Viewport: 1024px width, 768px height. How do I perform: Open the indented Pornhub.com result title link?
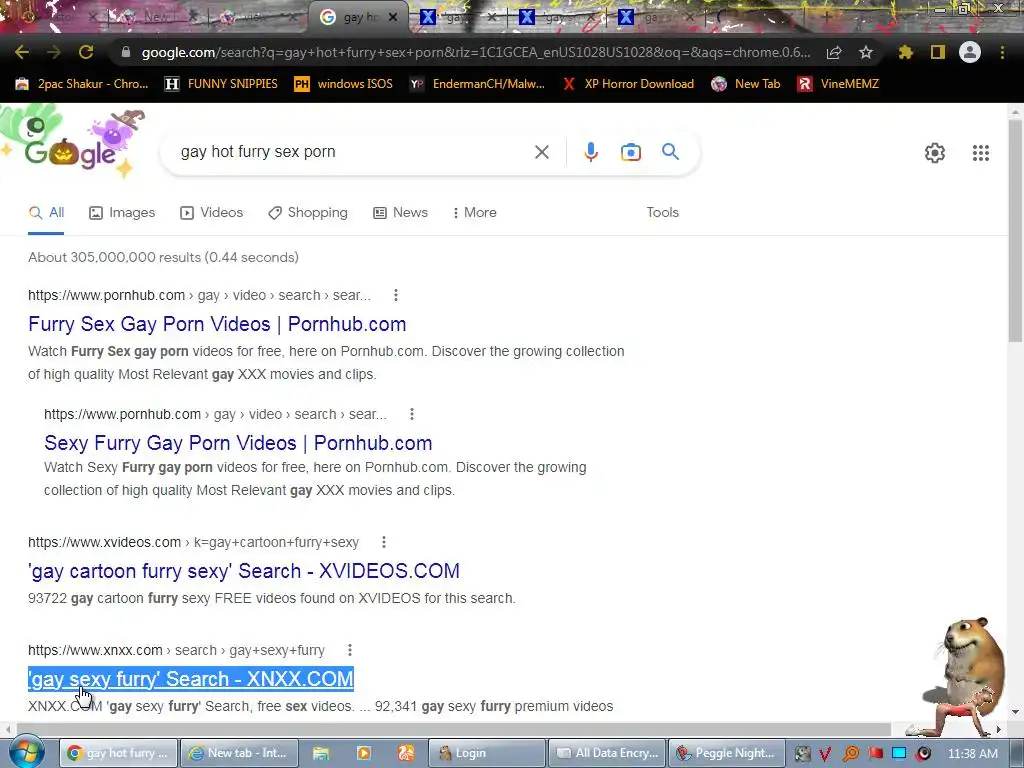238,443
